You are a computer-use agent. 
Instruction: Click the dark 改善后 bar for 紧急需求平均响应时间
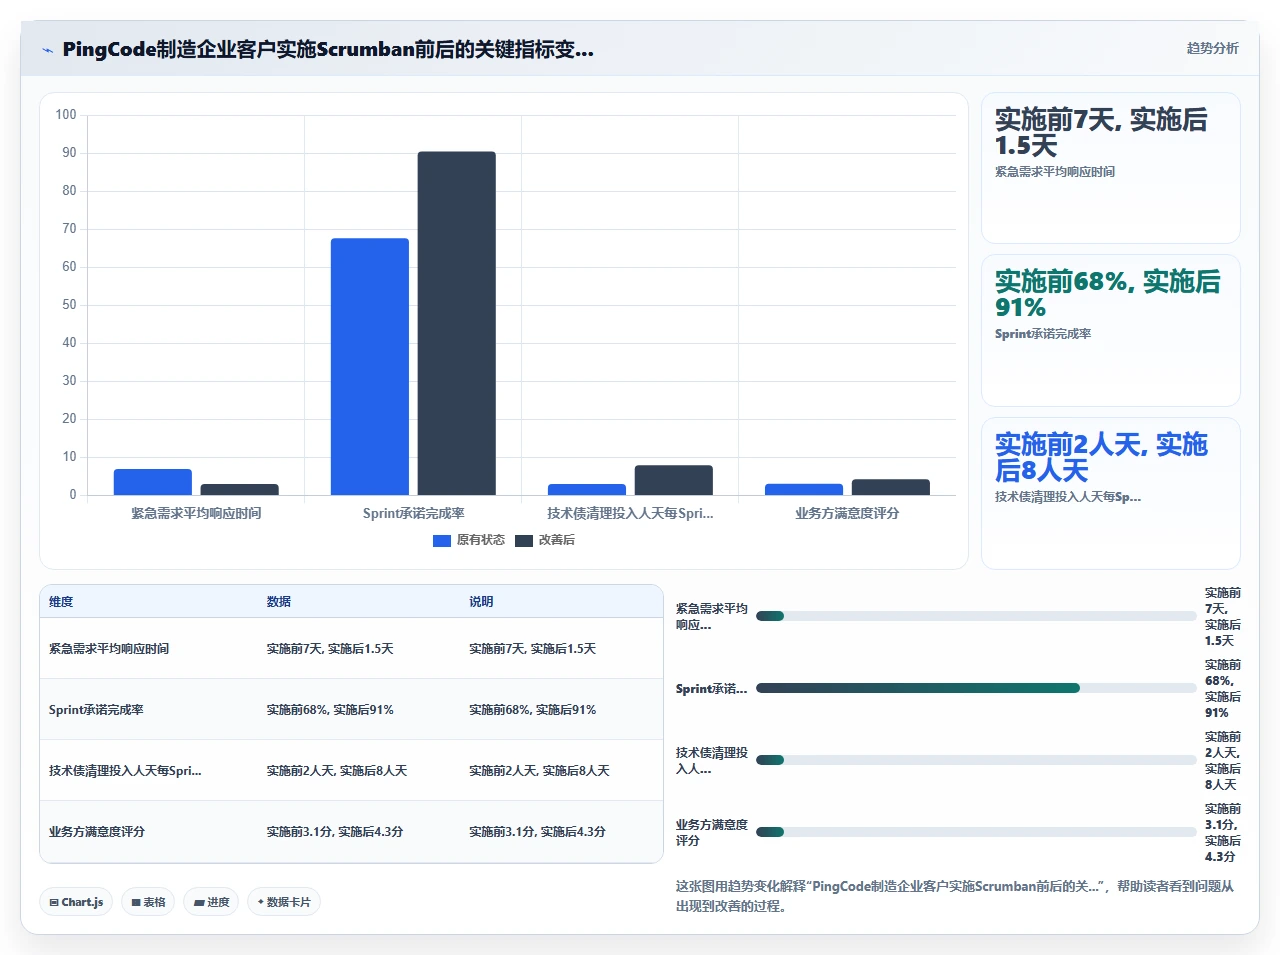240,490
